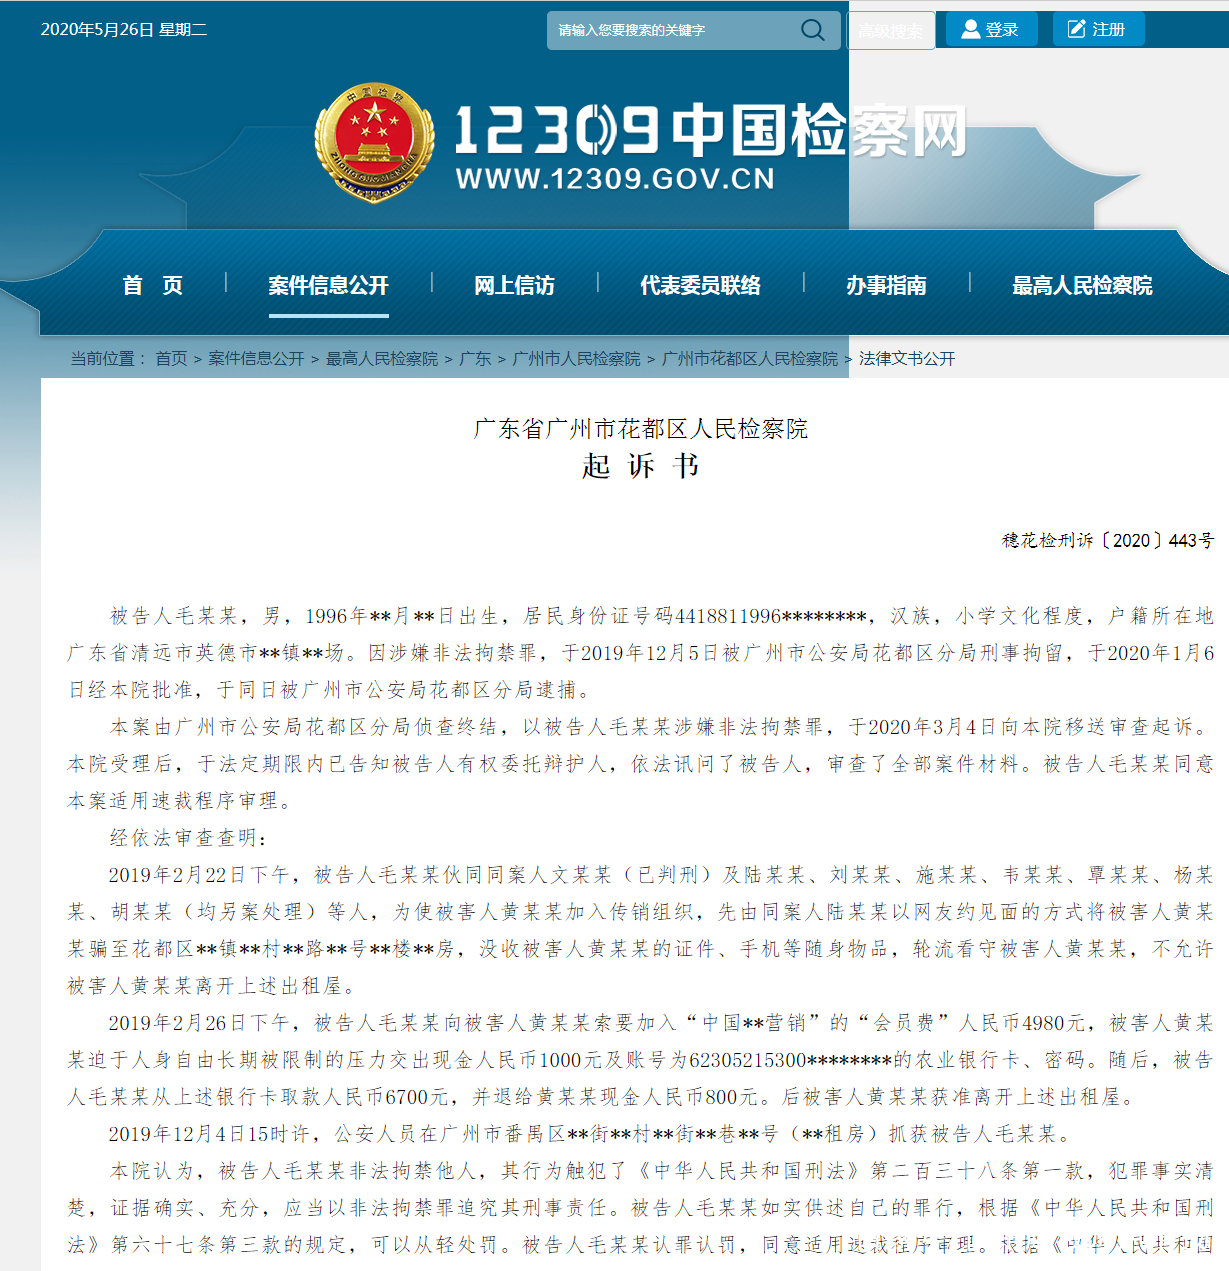Screen dimensions: 1229x1271
Task: Select 案件信息公开 navigation tab
Action: click(328, 286)
